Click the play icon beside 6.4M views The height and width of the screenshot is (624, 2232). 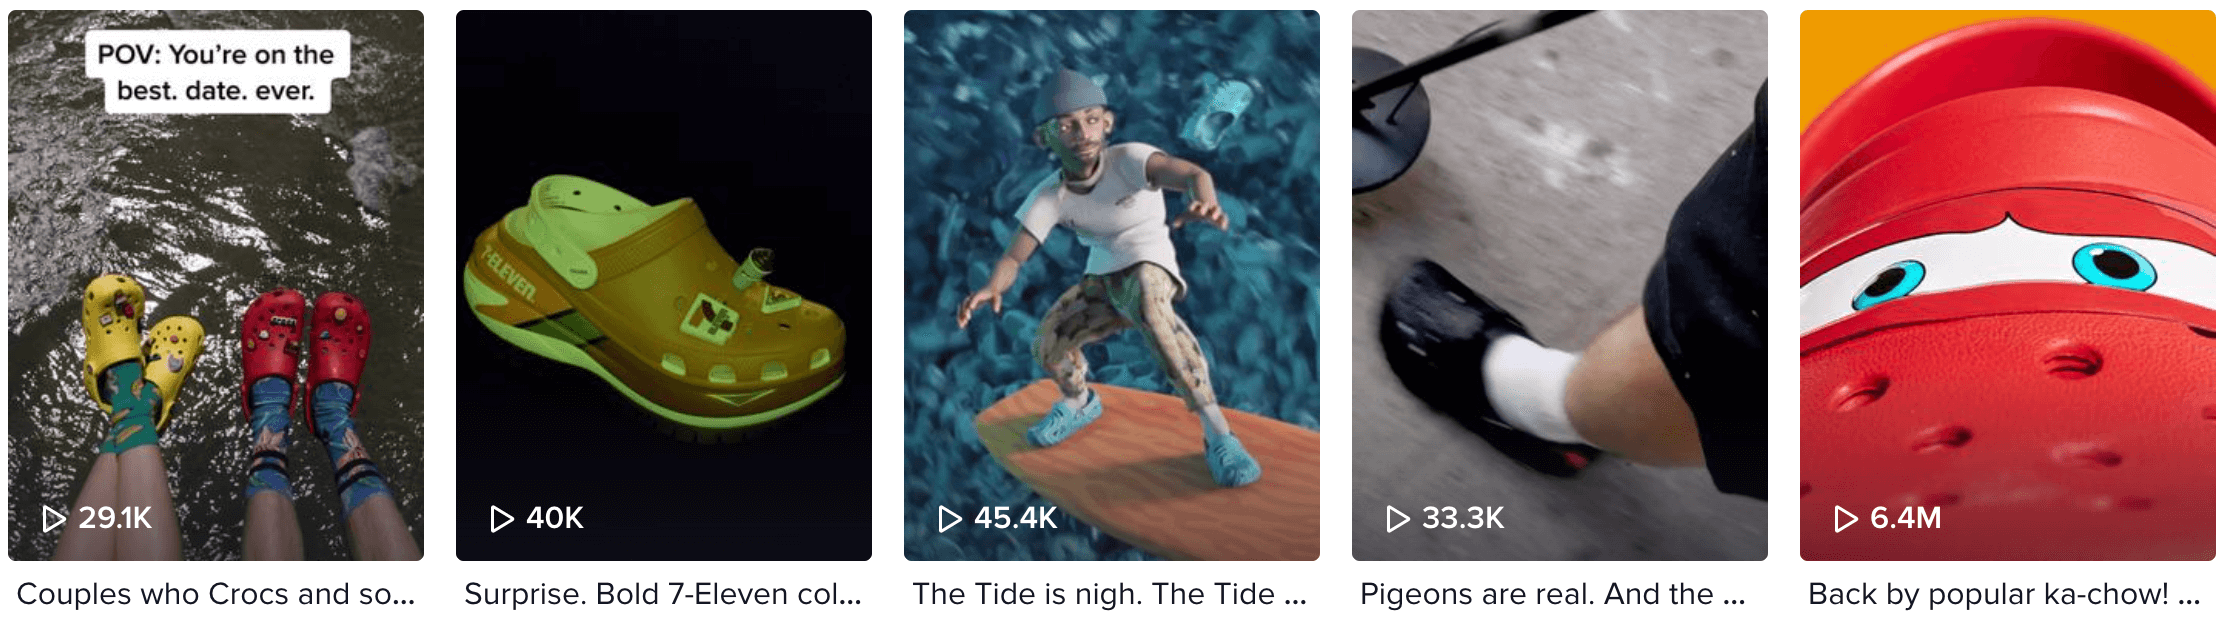coord(1846,518)
